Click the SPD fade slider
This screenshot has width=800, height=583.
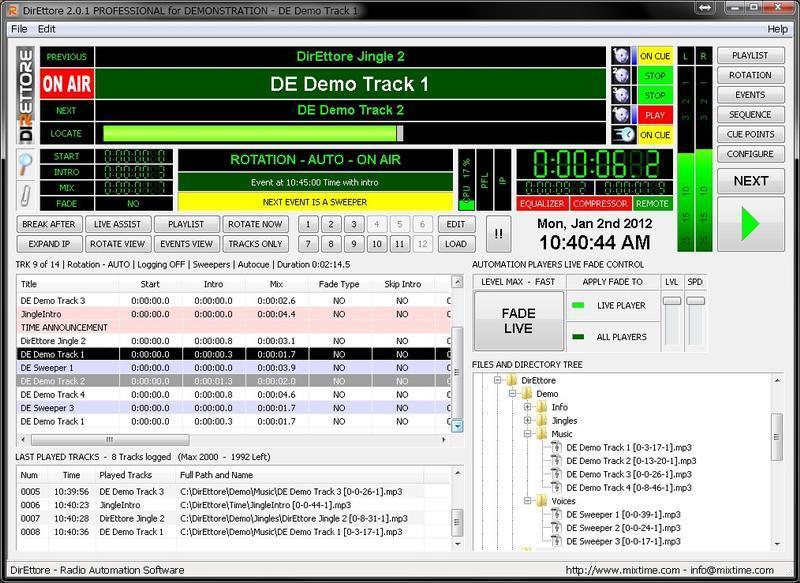click(695, 300)
